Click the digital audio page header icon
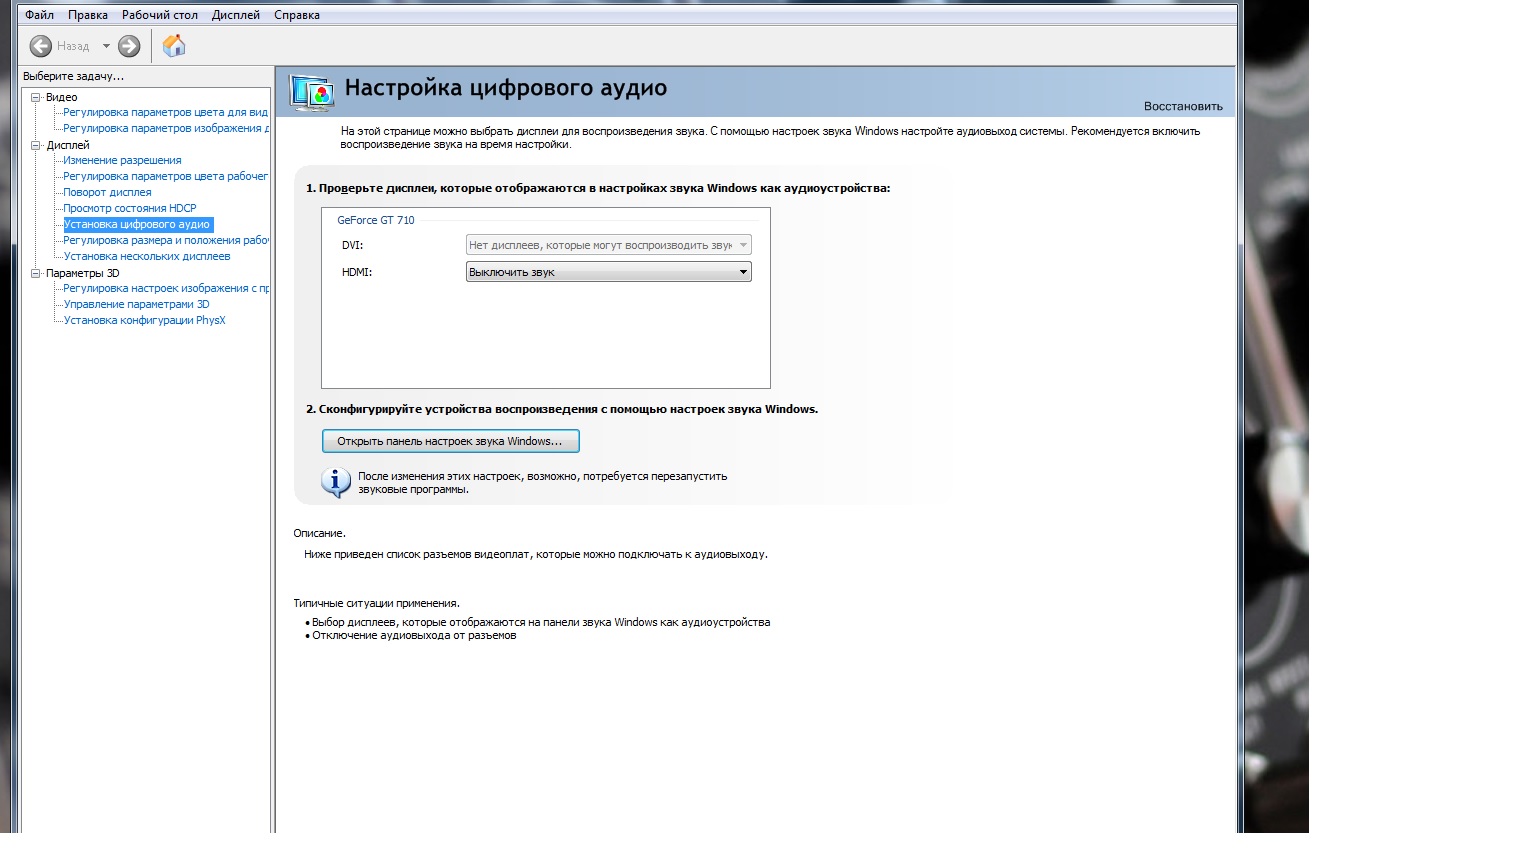The image size is (1536, 864). [x=311, y=91]
